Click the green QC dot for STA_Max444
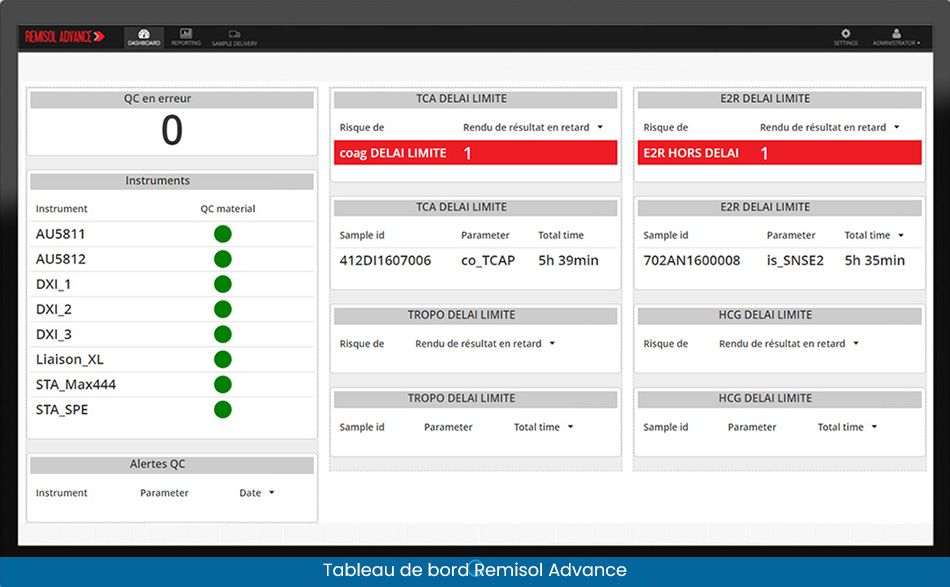The height and width of the screenshot is (587, 950). pyautogui.click(x=223, y=385)
